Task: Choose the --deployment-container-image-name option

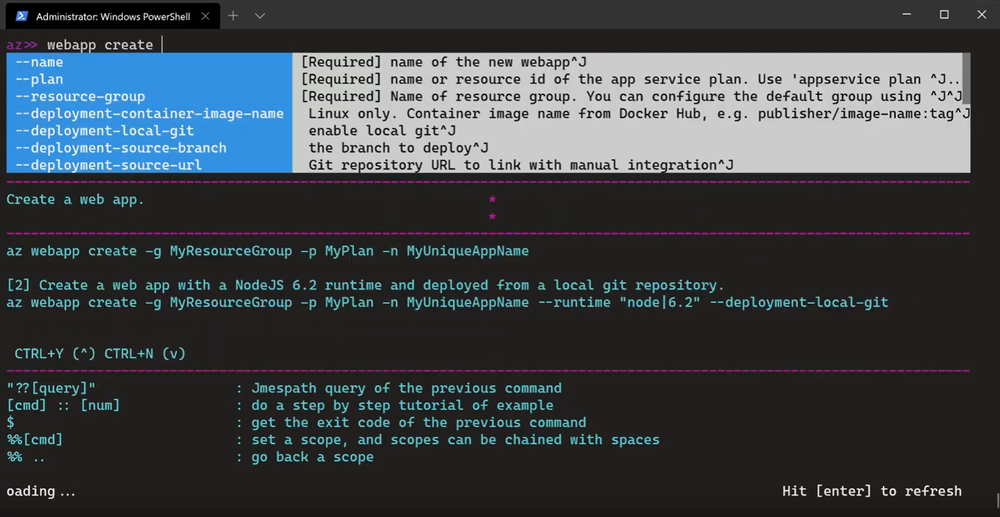Action: pyautogui.click(x=150, y=113)
